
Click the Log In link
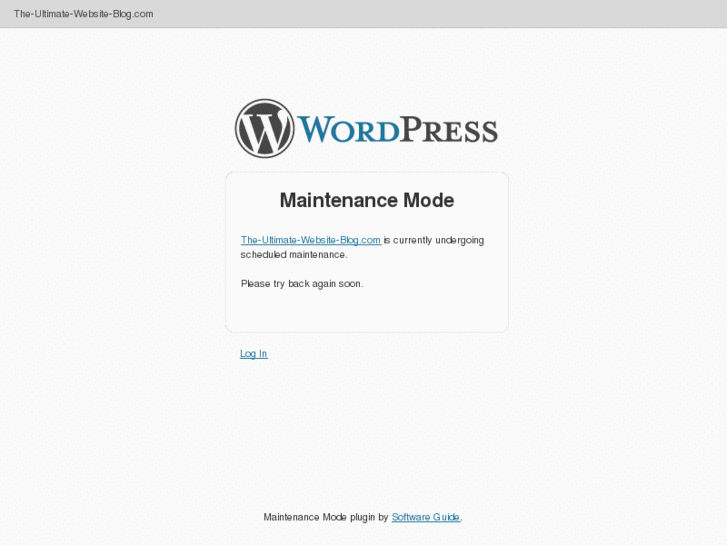[254, 354]
